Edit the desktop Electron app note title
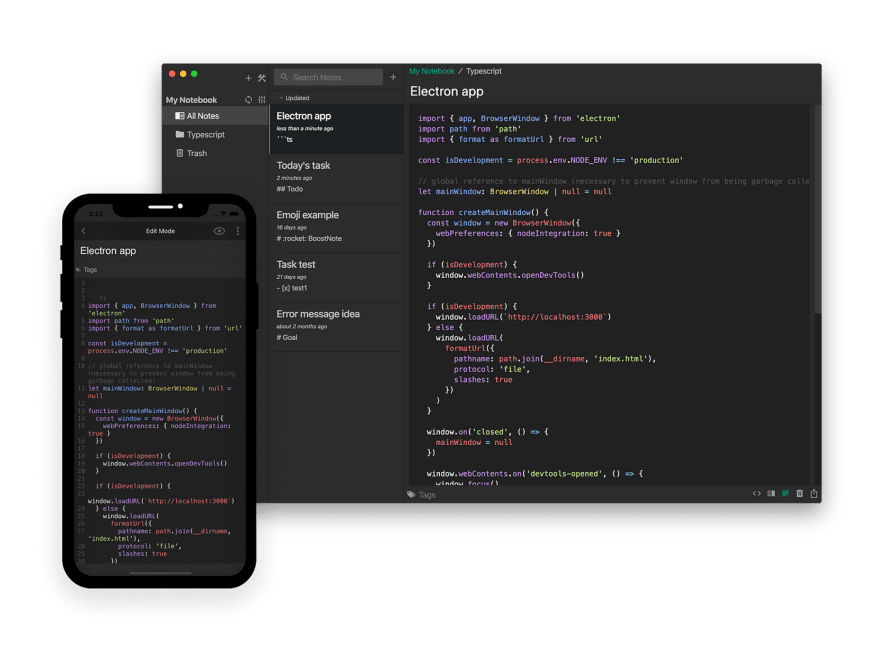 447,91
